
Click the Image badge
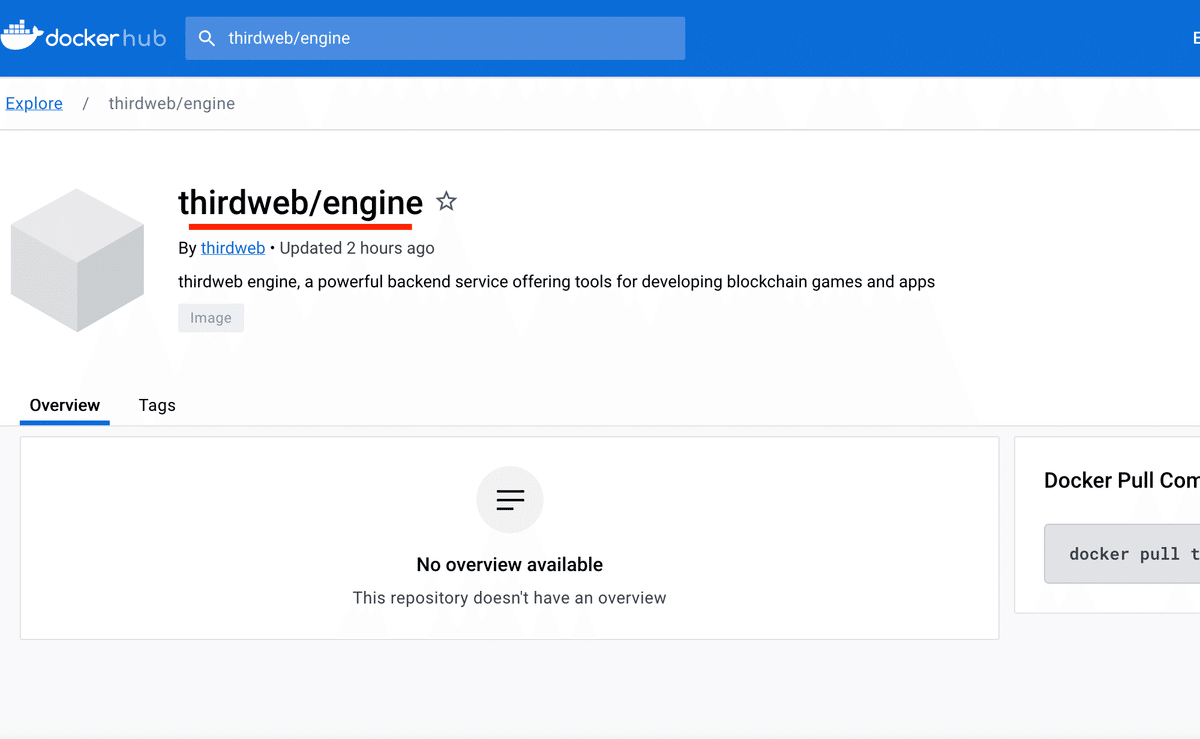coord(211,318)
